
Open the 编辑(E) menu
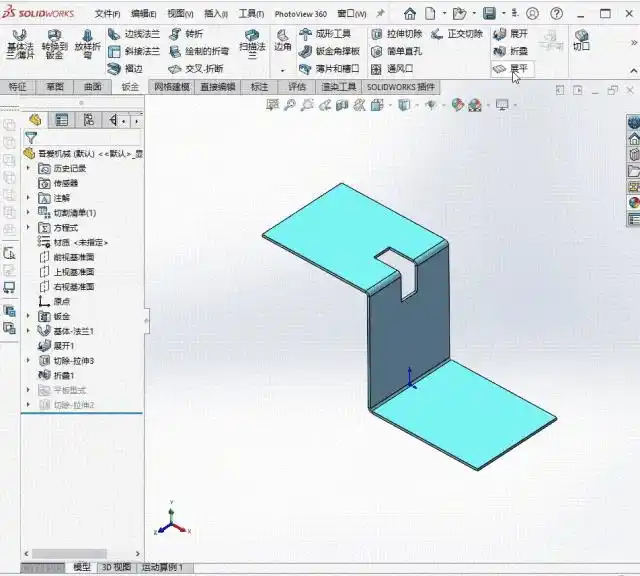click(x=143, y=14)
